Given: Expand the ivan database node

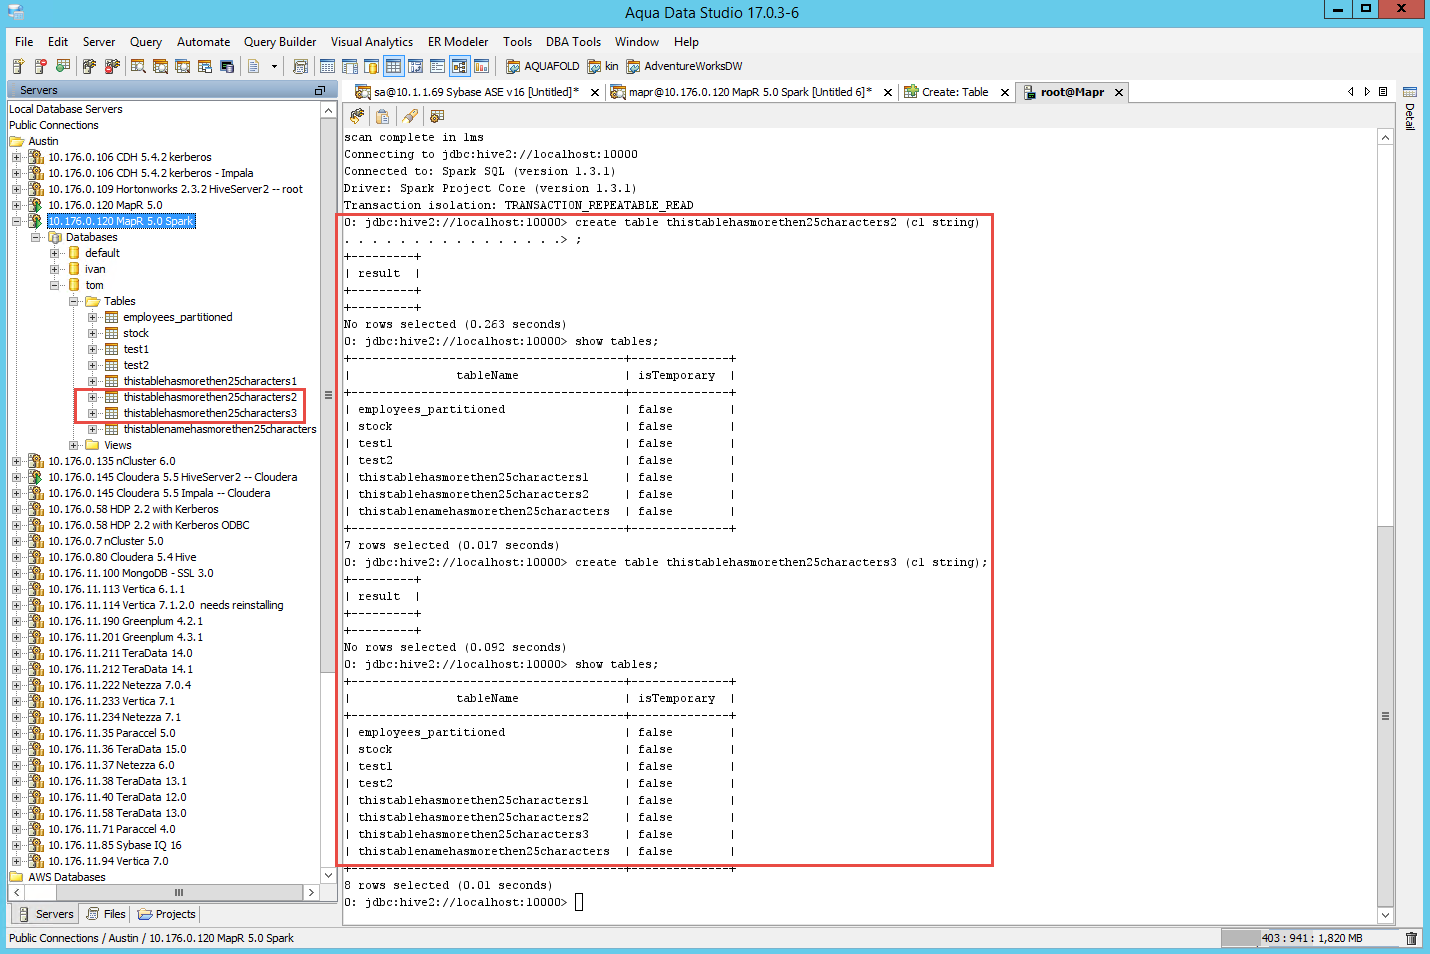Looking at the screenshot, I should click(x=54, y=269).
